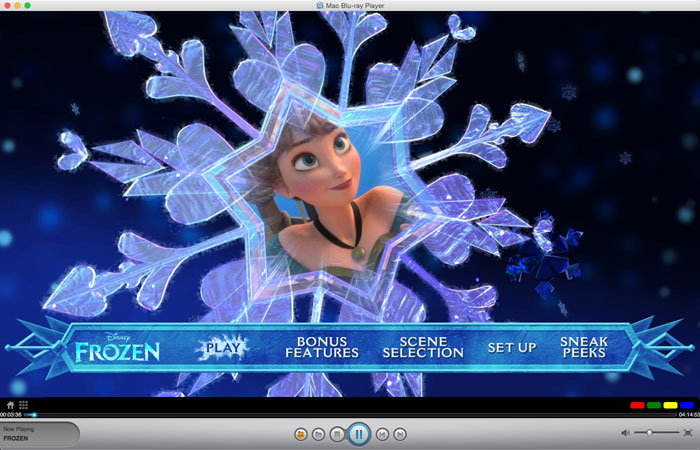The height and width of the screenshot is (450, 700).
Task: Seek along the playback progress bar
Action: (x=350, y=415)
